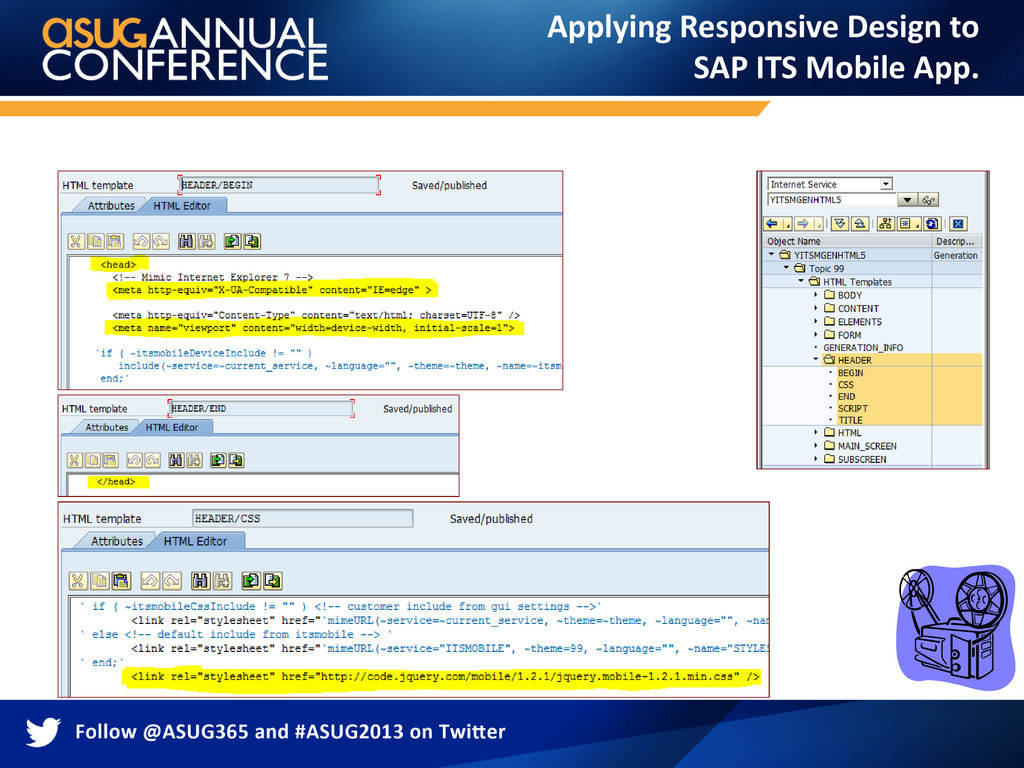
Task: Click Find Next icon in HEADER/BEGIN editor
Action: point(206,242)
